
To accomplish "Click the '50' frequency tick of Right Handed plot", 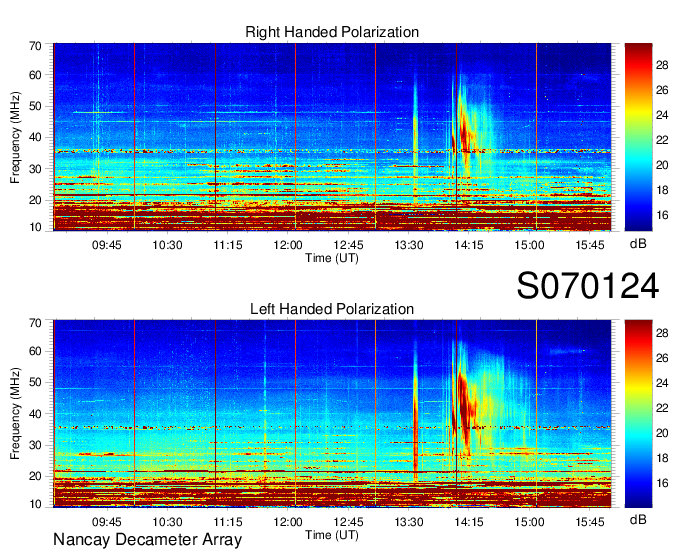I will (x=35, y=106).
